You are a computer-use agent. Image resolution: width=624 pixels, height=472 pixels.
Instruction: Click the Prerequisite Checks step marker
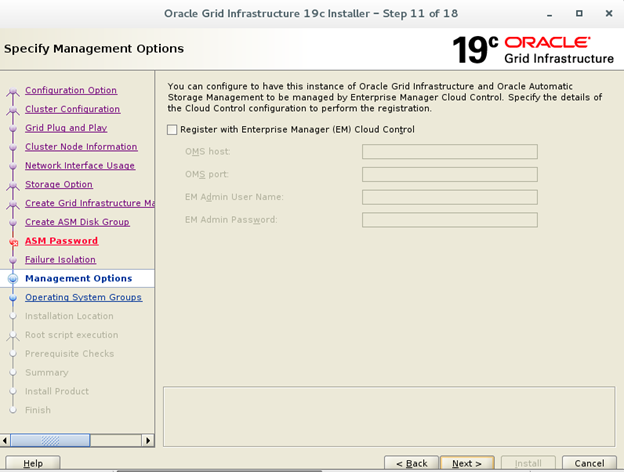(13, 354)
